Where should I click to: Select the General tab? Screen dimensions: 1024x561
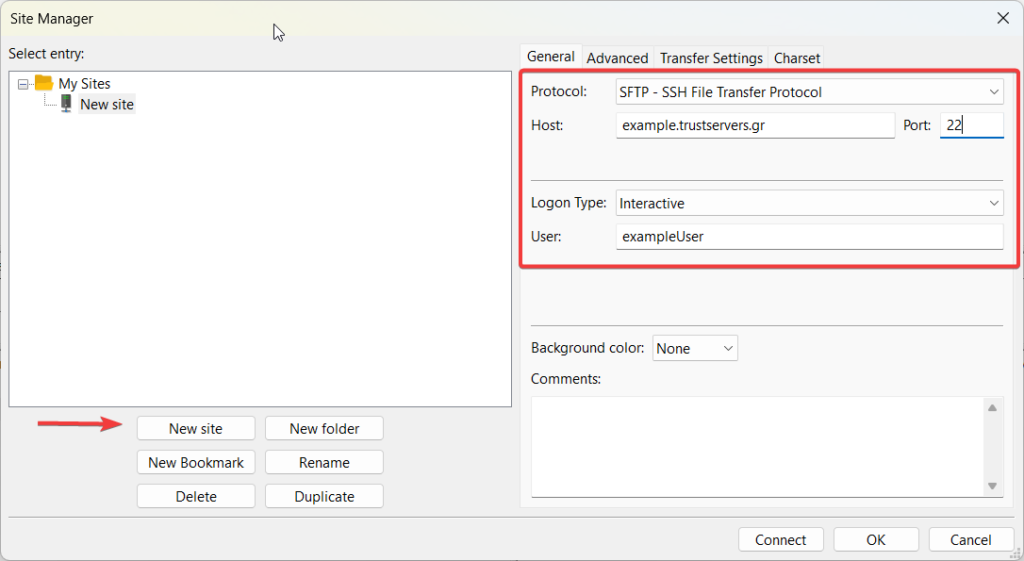551,57
